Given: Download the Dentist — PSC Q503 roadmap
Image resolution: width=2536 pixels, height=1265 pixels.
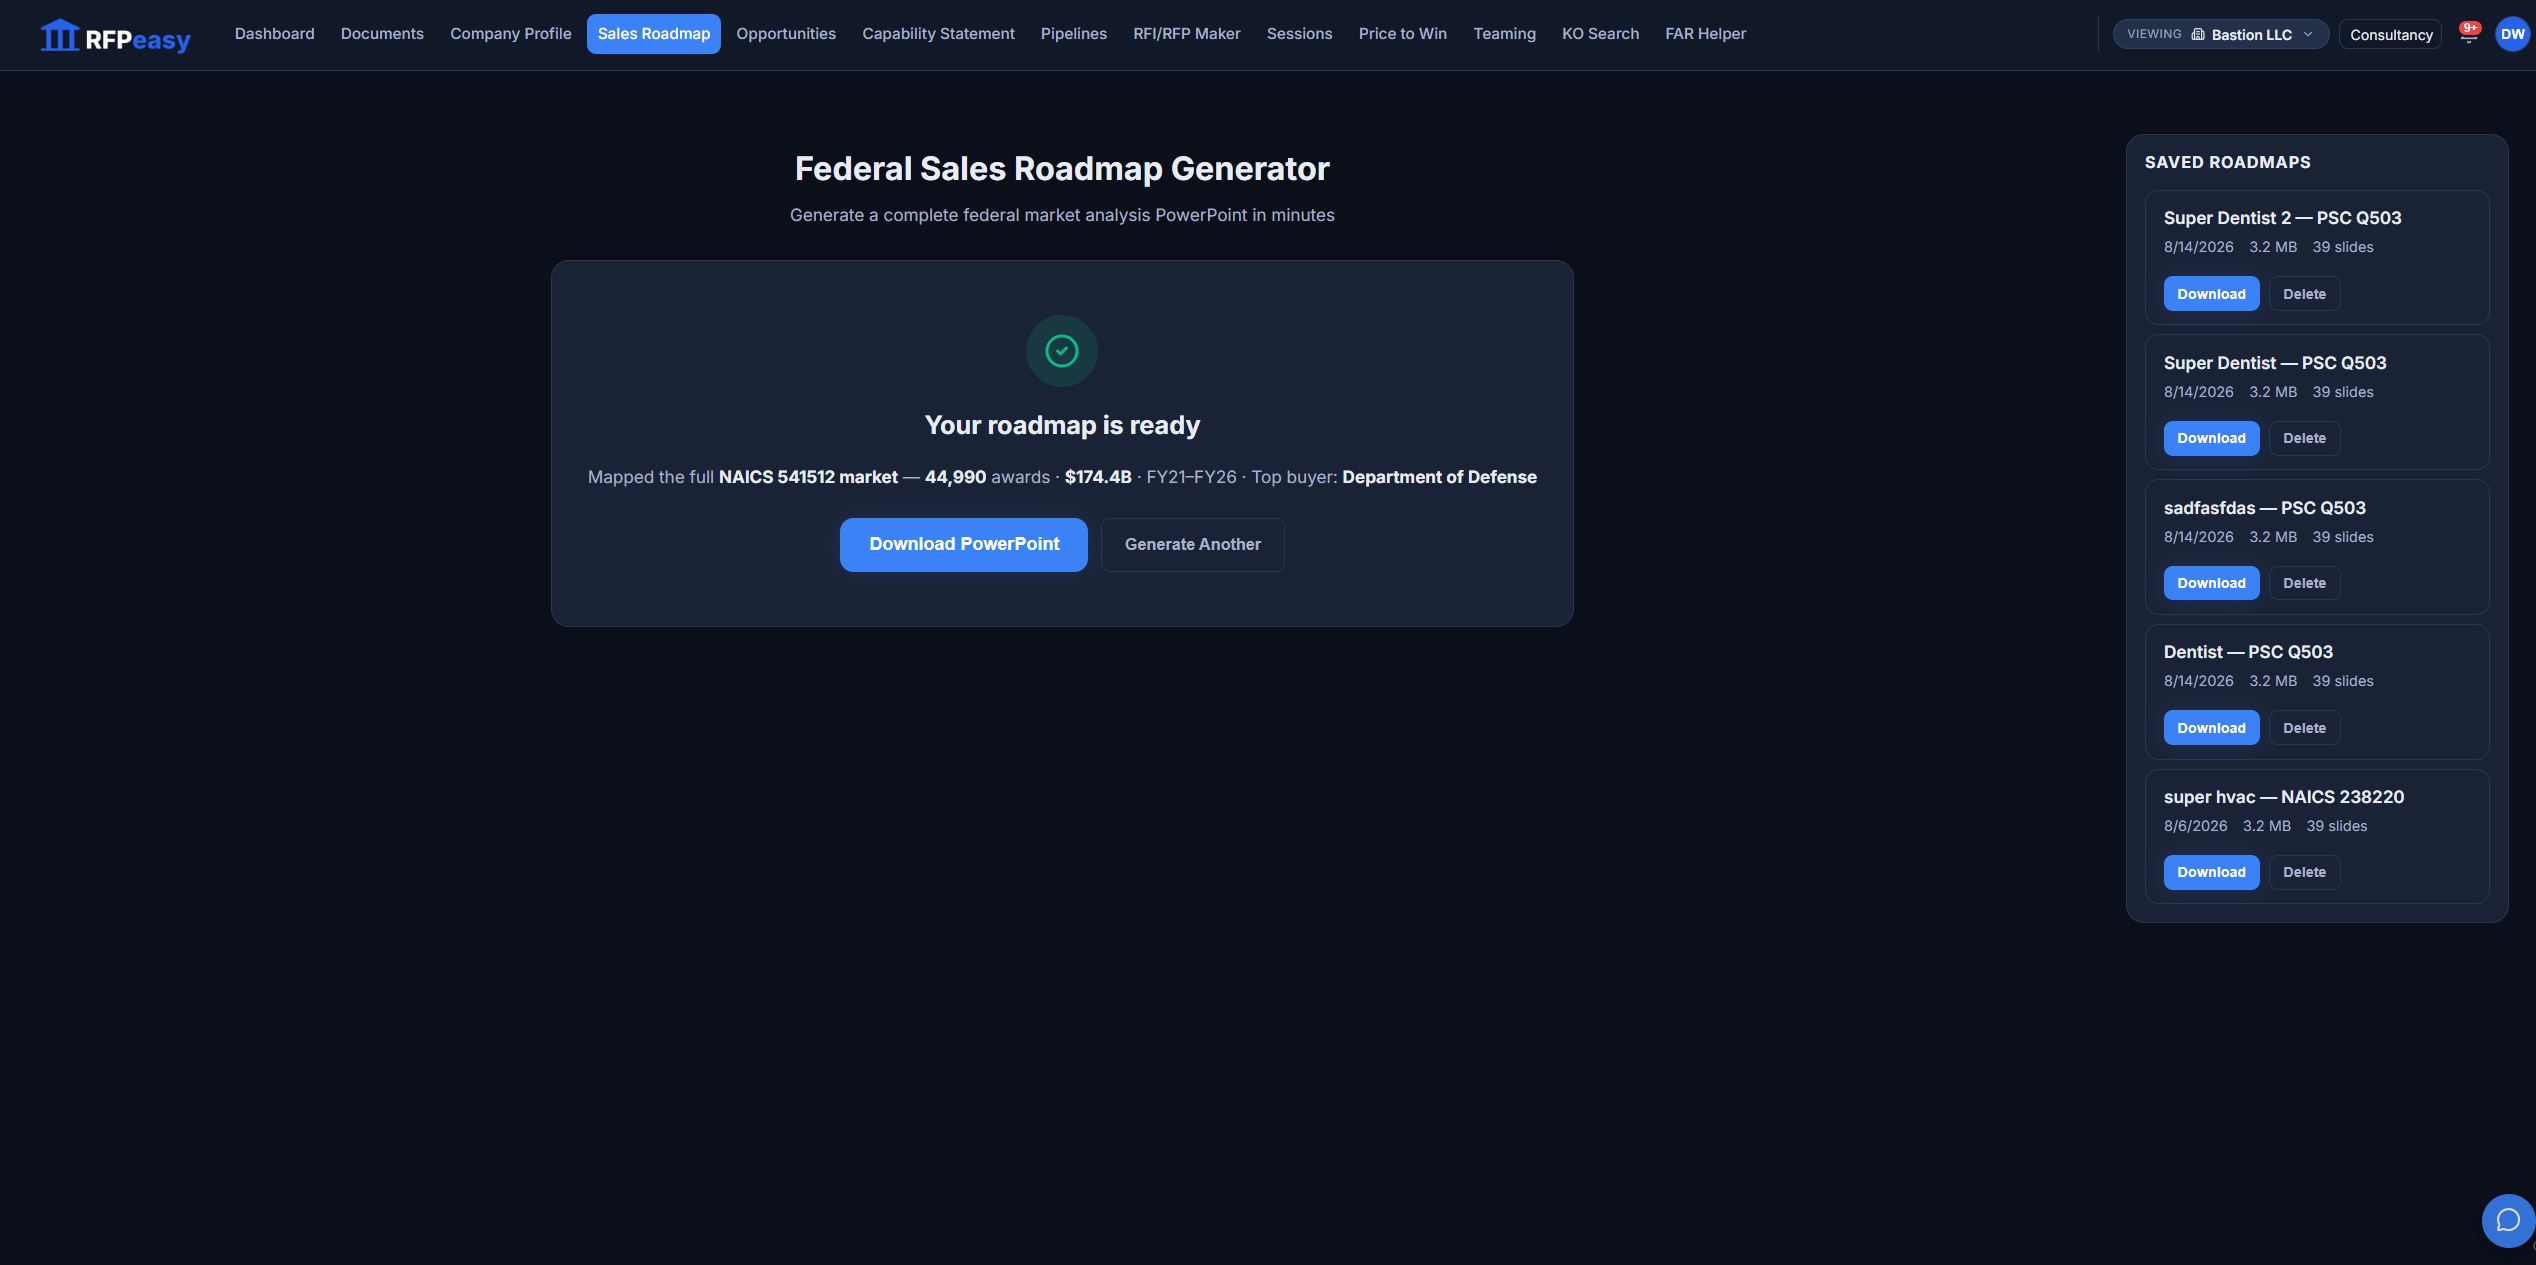Looking at the screenshot, I should pyautogui.click(x=2211, y=728).
